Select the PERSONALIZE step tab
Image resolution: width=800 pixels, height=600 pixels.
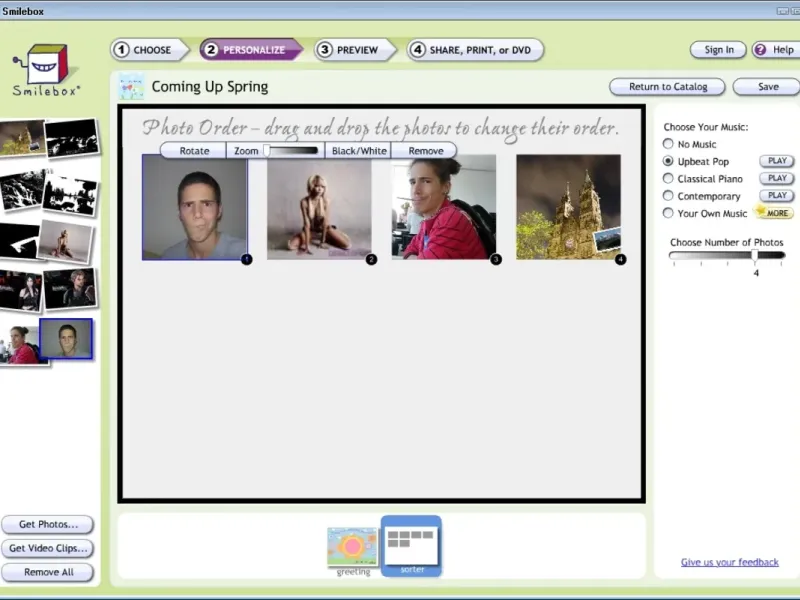pyautogui.click(x=251, y=50)
